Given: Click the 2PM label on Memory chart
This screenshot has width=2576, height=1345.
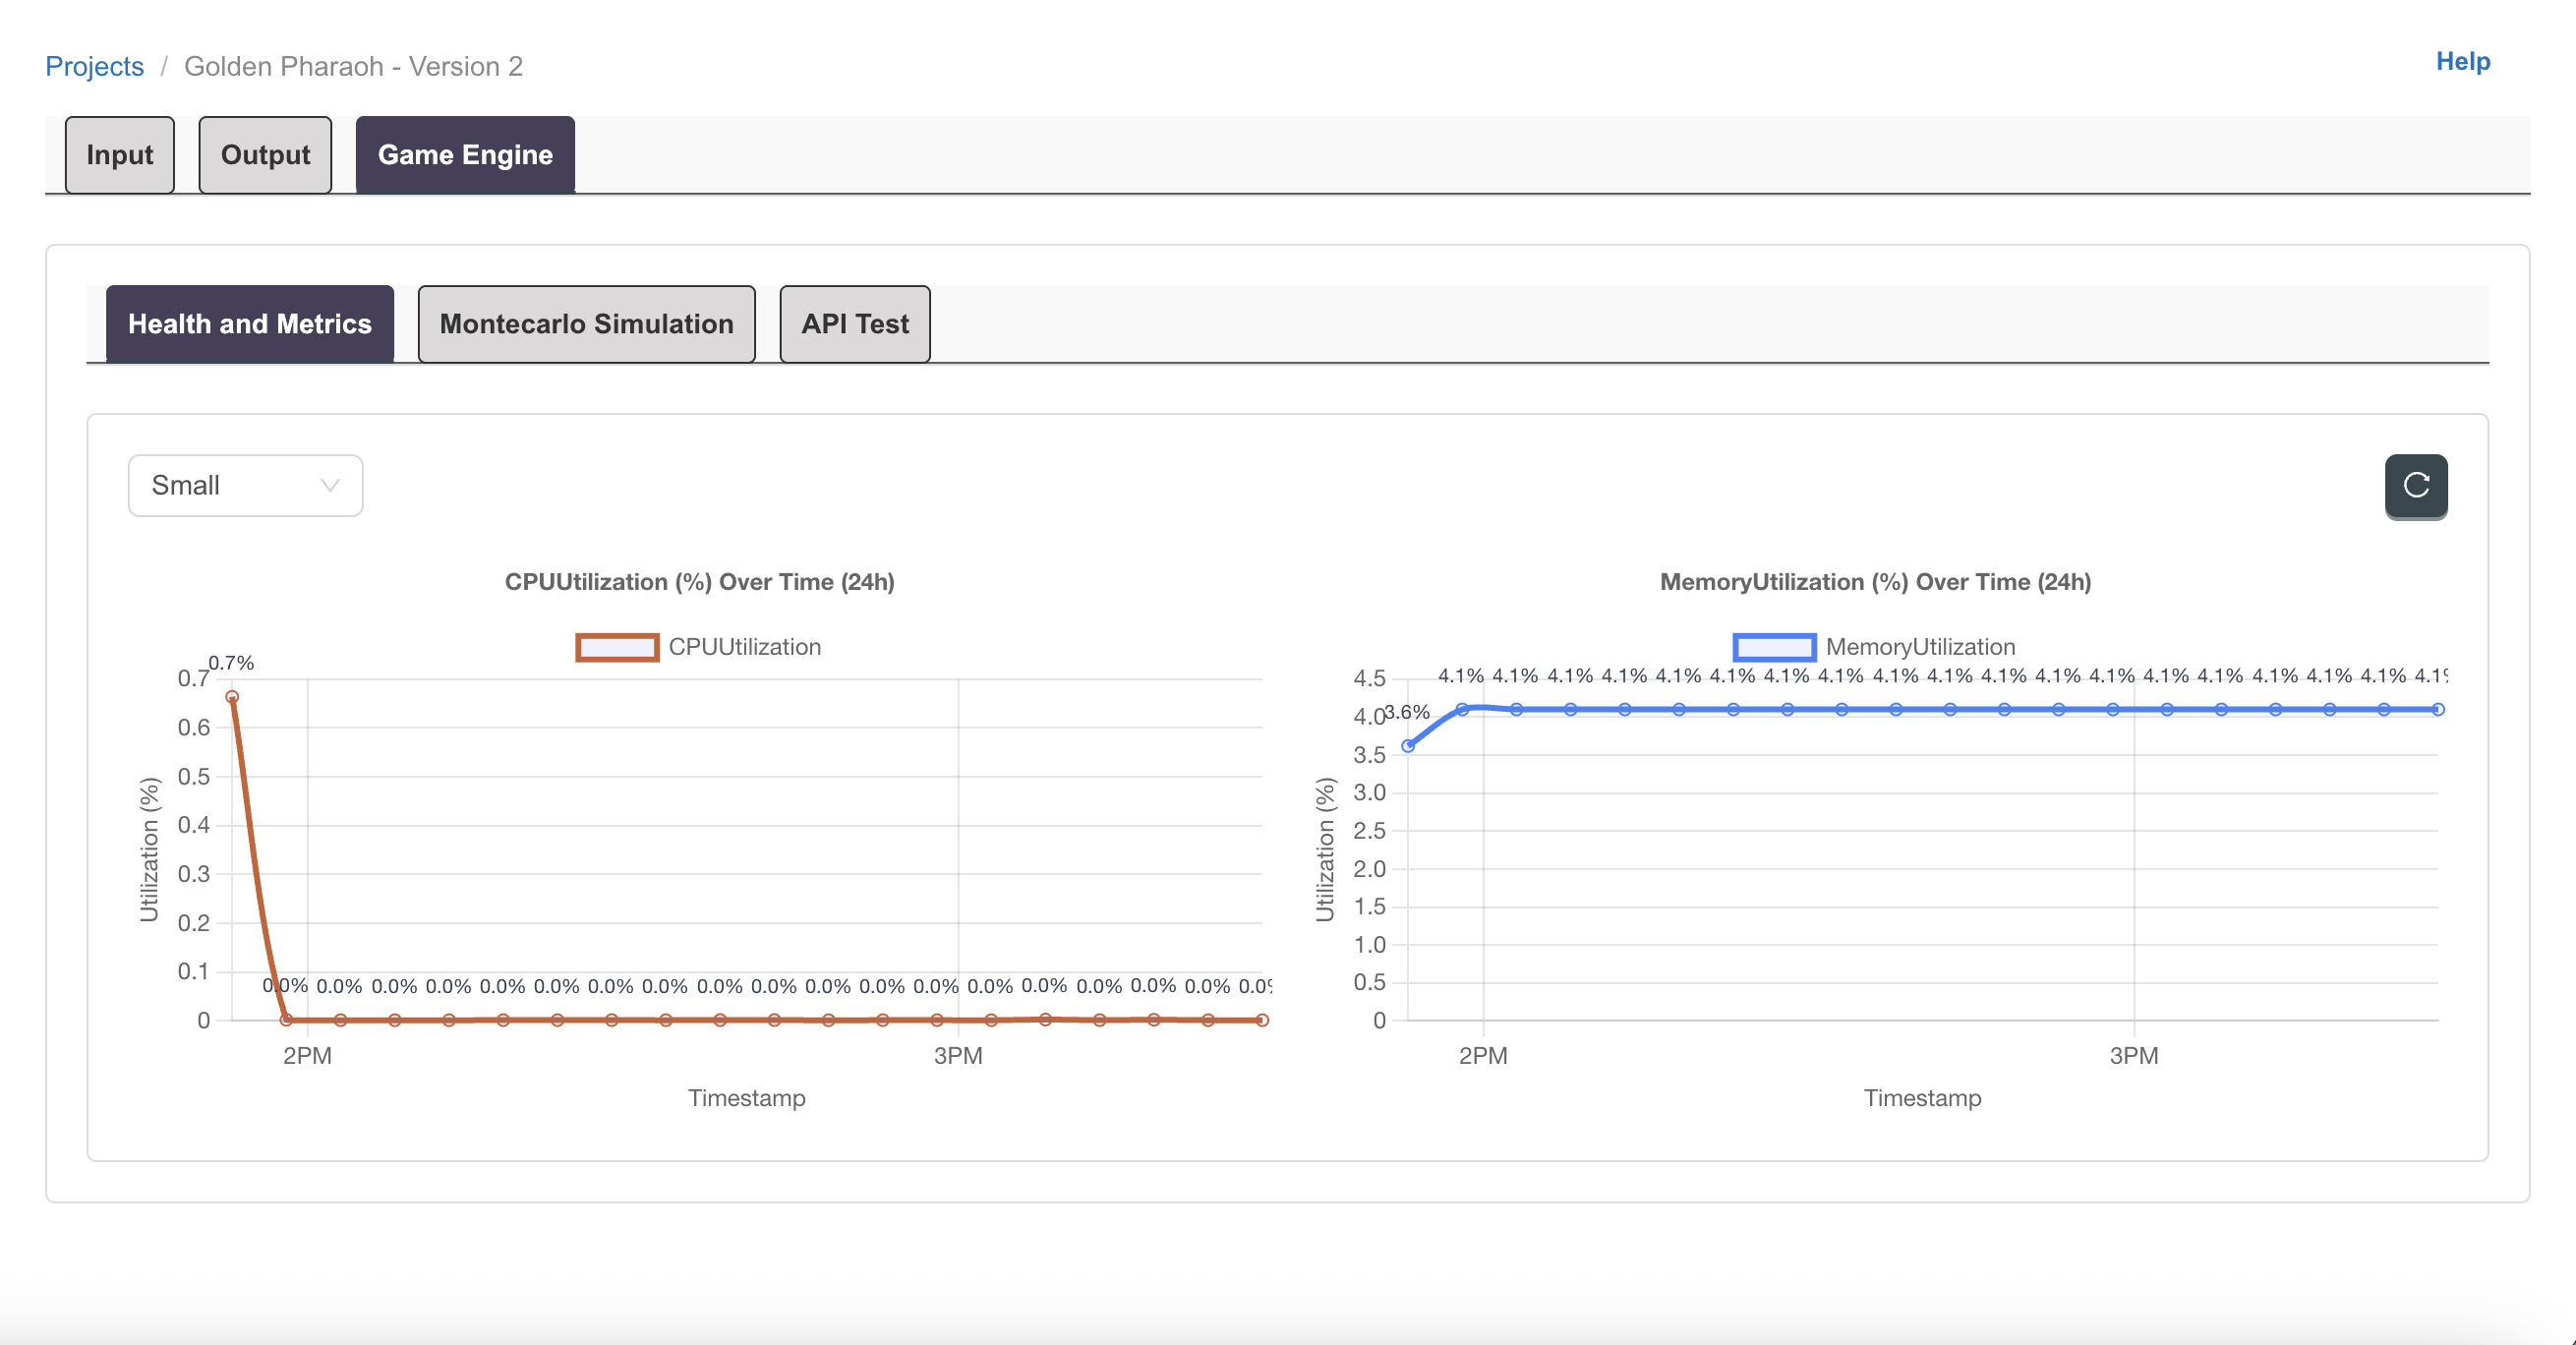Looking at the screenshot, I should (x=1483, y=1056).
